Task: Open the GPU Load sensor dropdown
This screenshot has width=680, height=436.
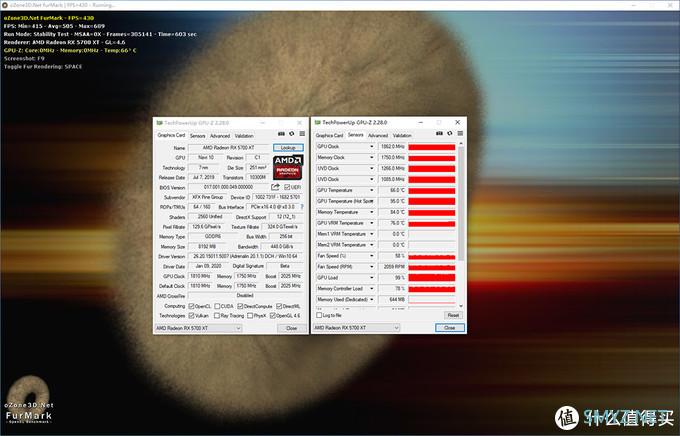Action: coord(372,278)
